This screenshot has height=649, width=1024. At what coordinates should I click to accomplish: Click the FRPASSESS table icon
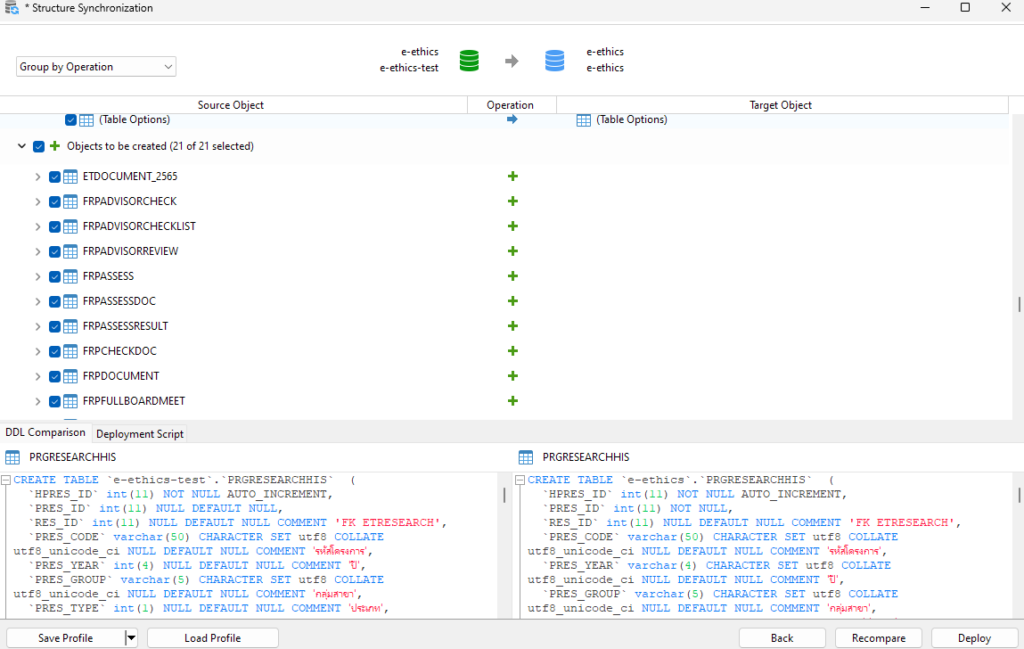tap(71, 276)
